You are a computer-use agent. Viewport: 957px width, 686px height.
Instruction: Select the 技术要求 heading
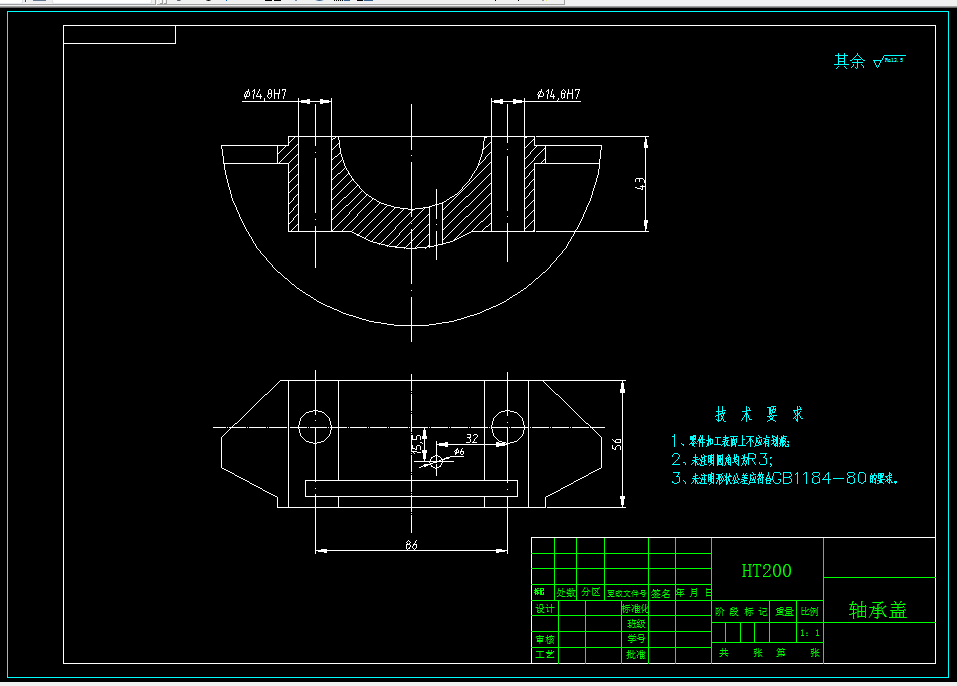(x=759, y=414)
